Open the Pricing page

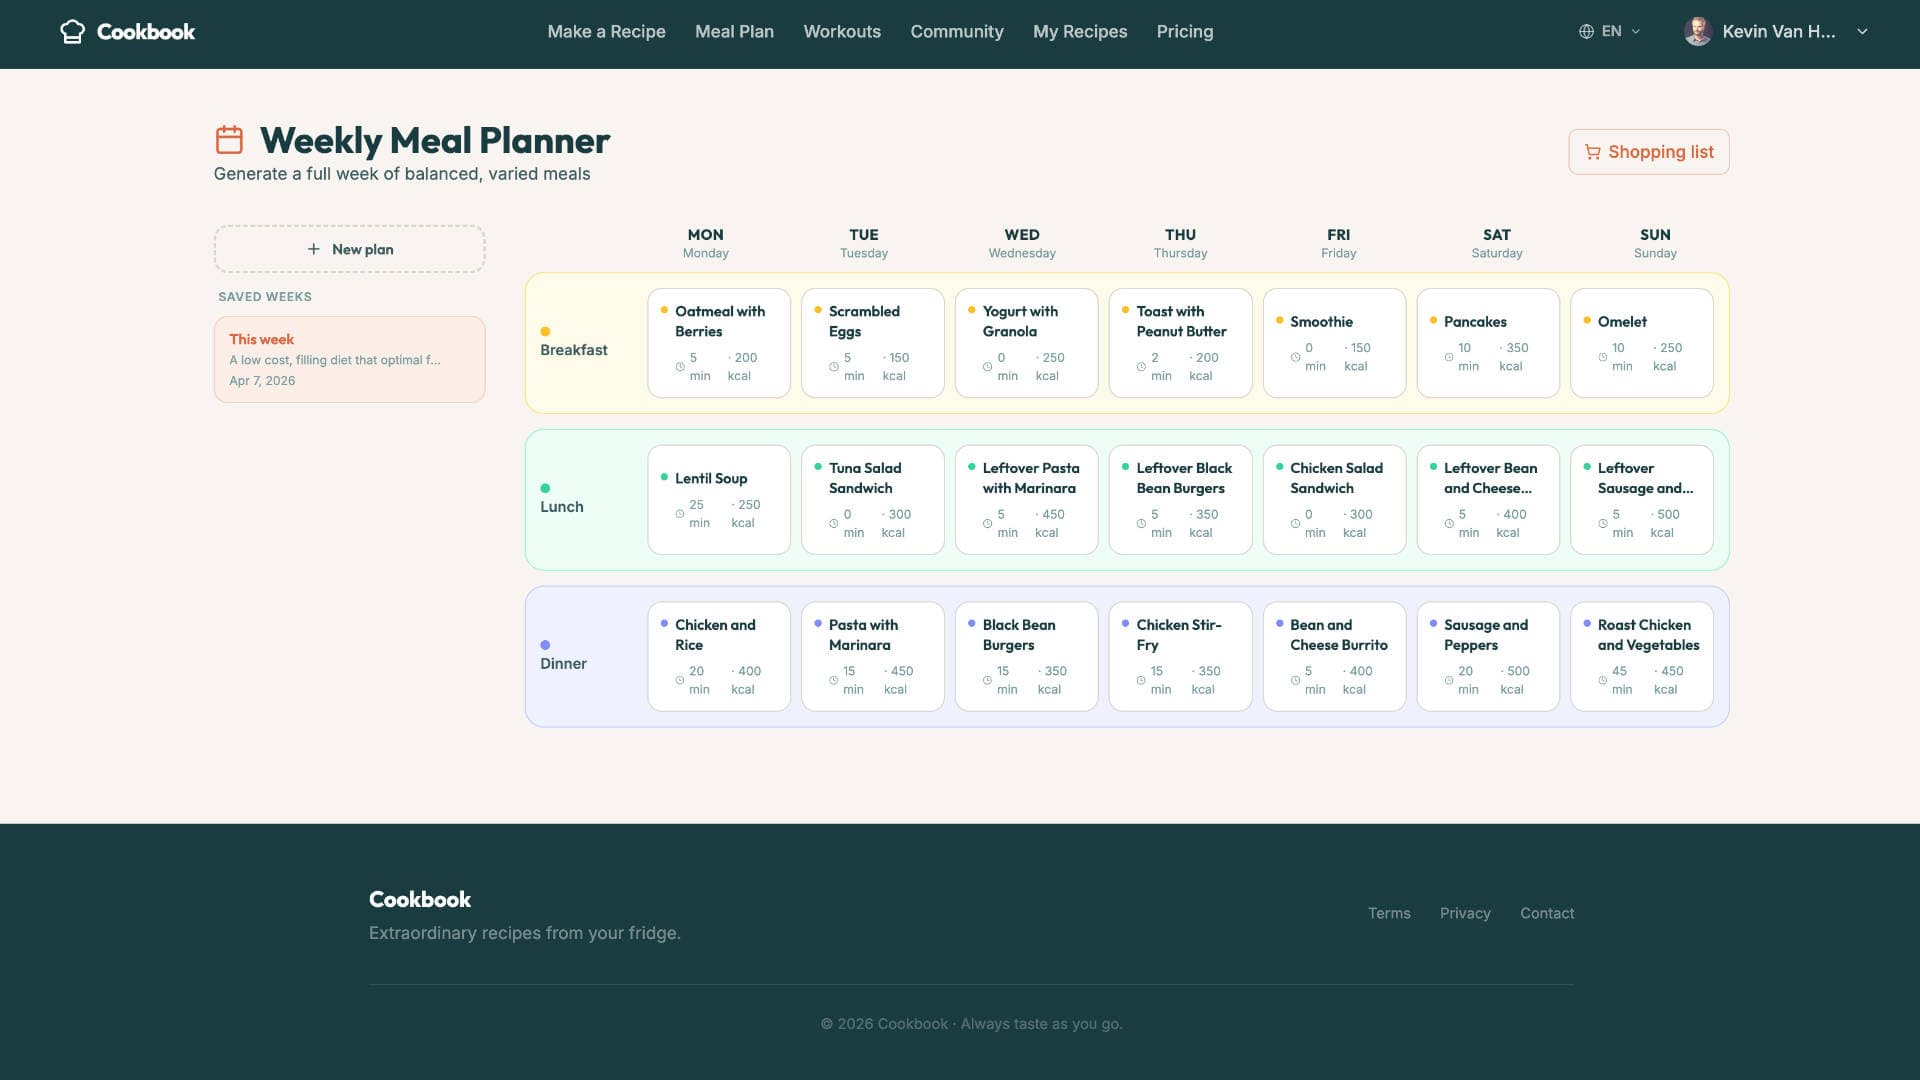[1185, 32]
